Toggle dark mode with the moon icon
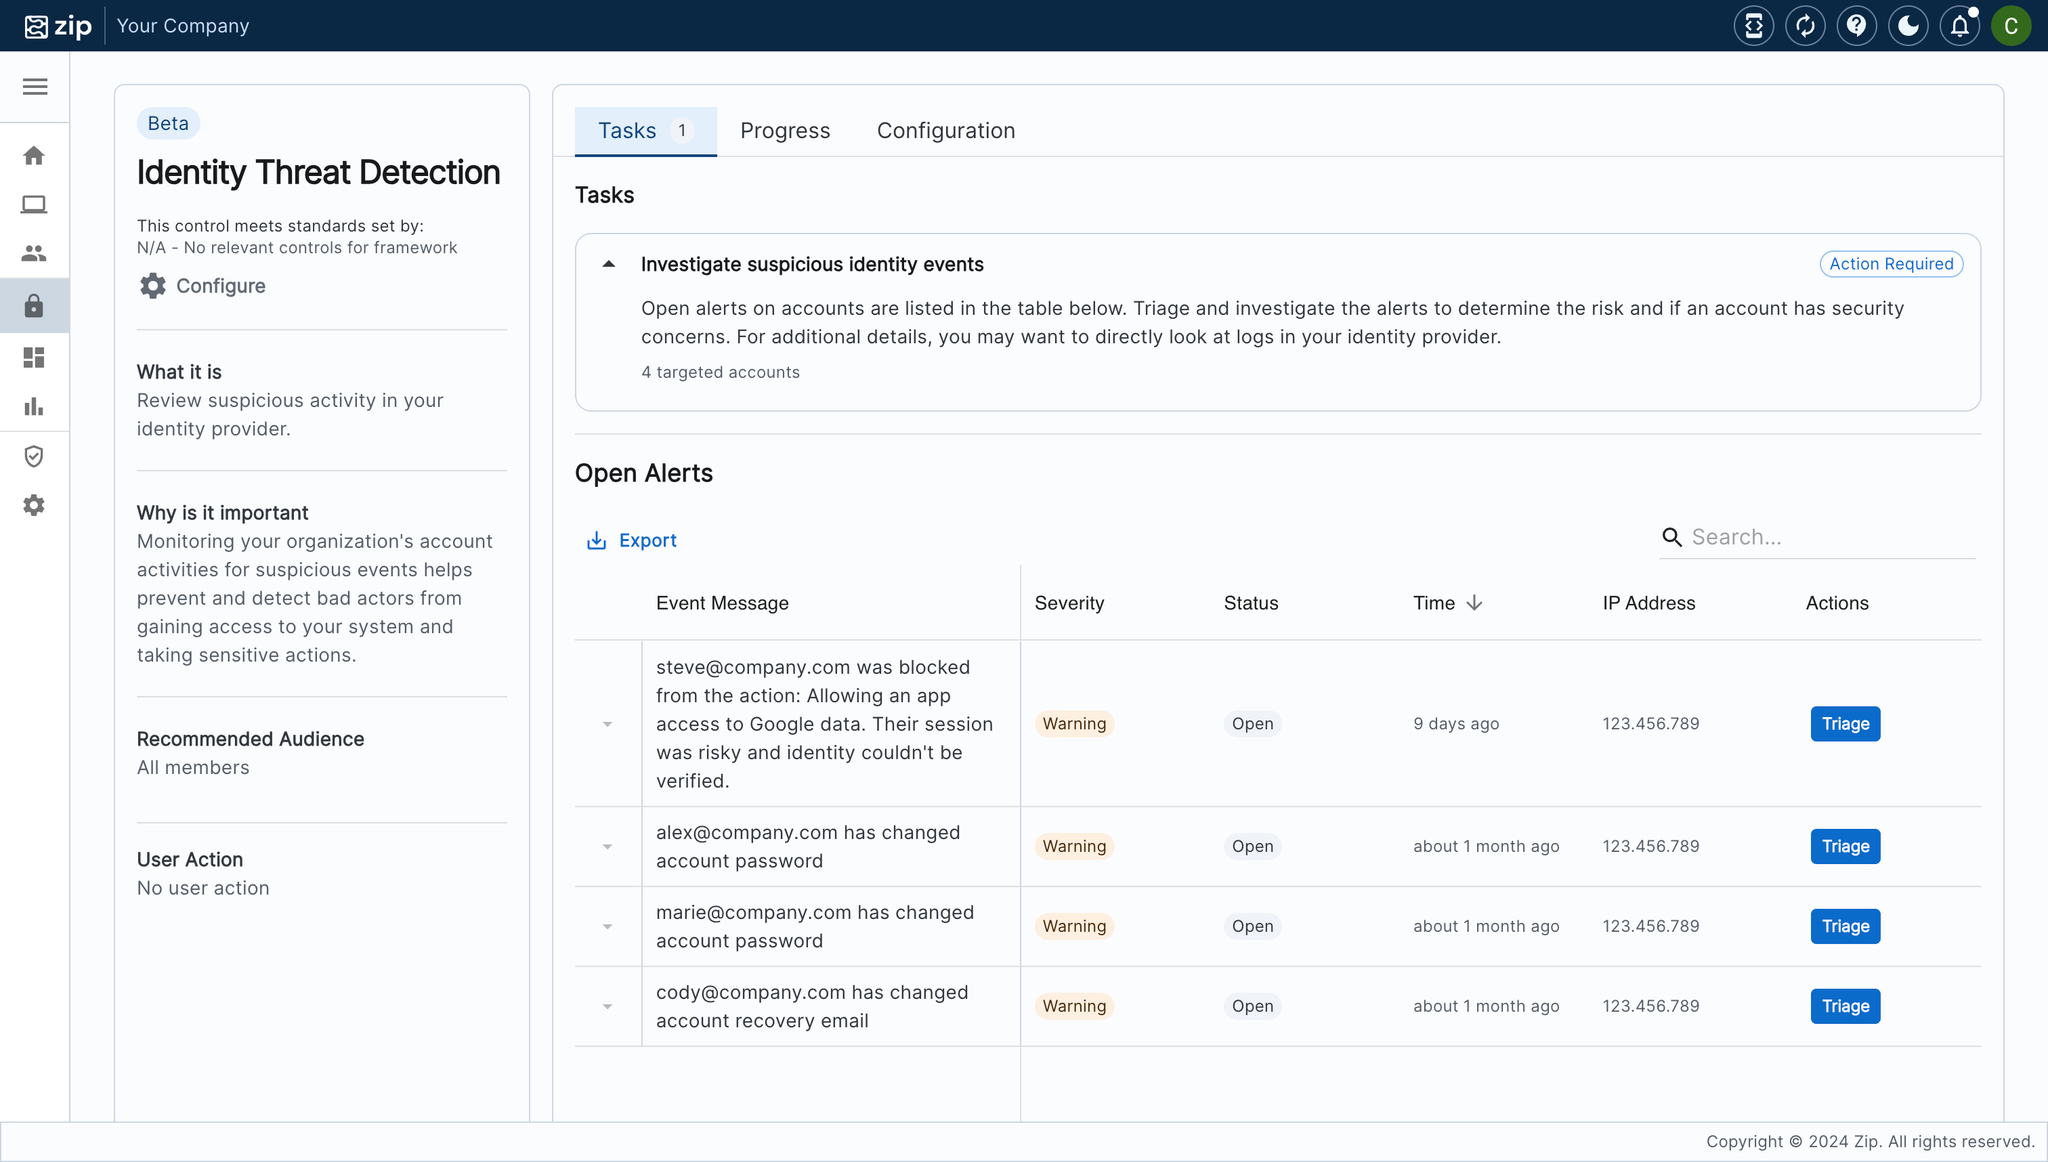Viewport: 2048px width, 1162px height. point(1908,25)
